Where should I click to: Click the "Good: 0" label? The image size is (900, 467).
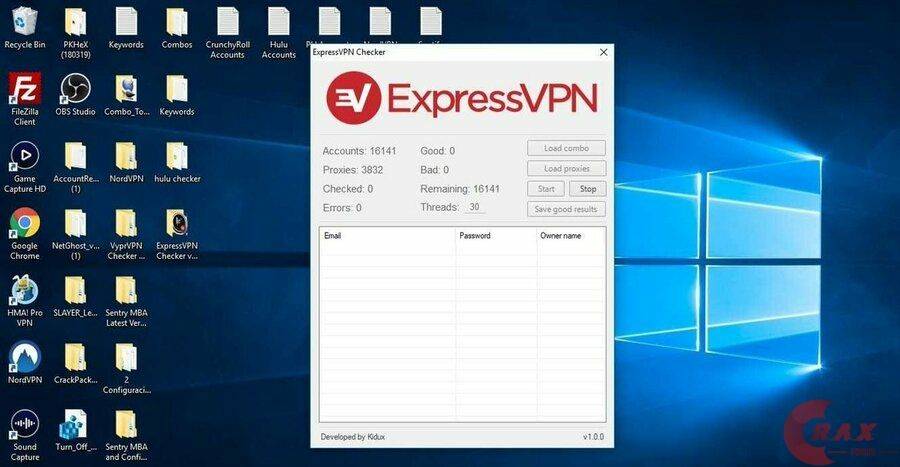coord(437,151)
